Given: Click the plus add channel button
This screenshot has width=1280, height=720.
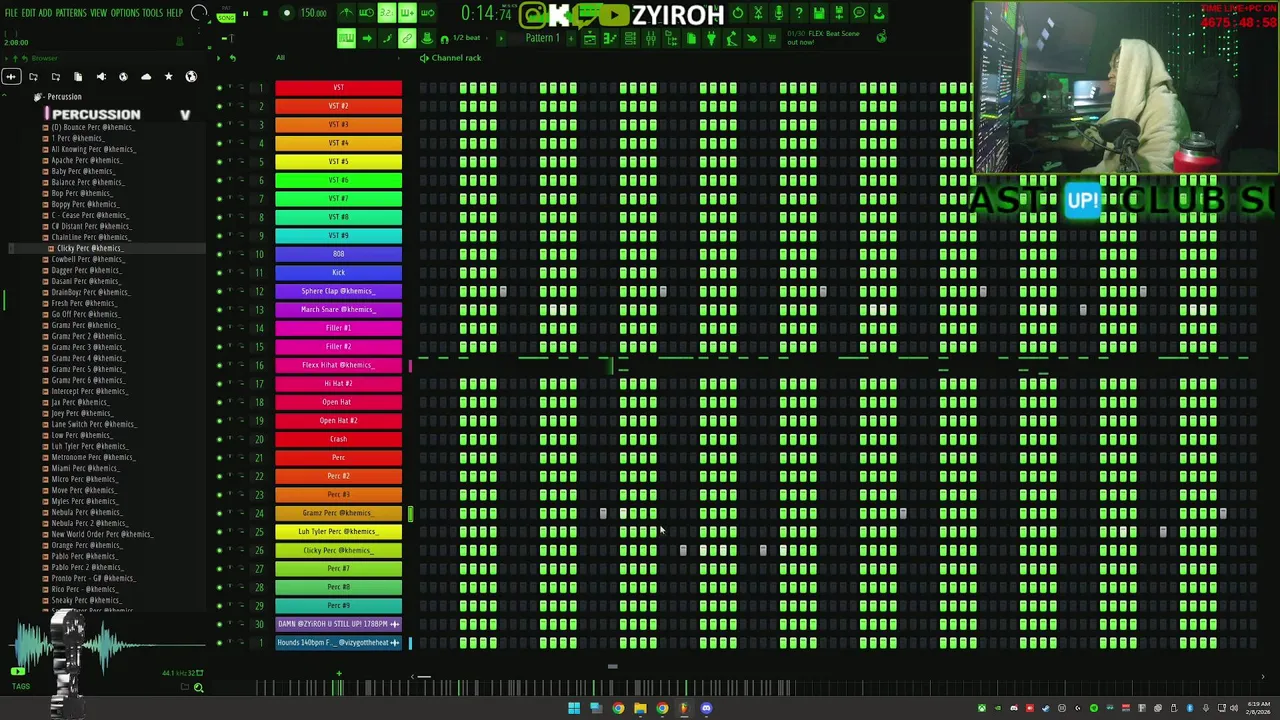Looking at the screenshot, I should pos(338,674).
